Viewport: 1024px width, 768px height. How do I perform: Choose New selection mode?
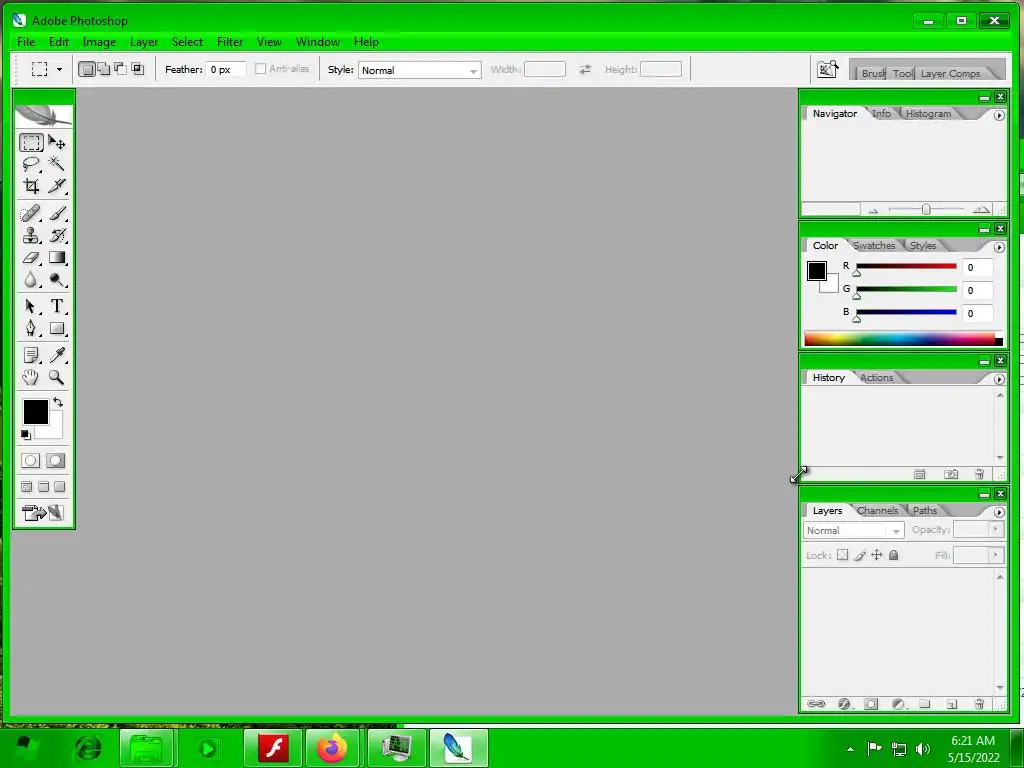[x=86, y=69]
